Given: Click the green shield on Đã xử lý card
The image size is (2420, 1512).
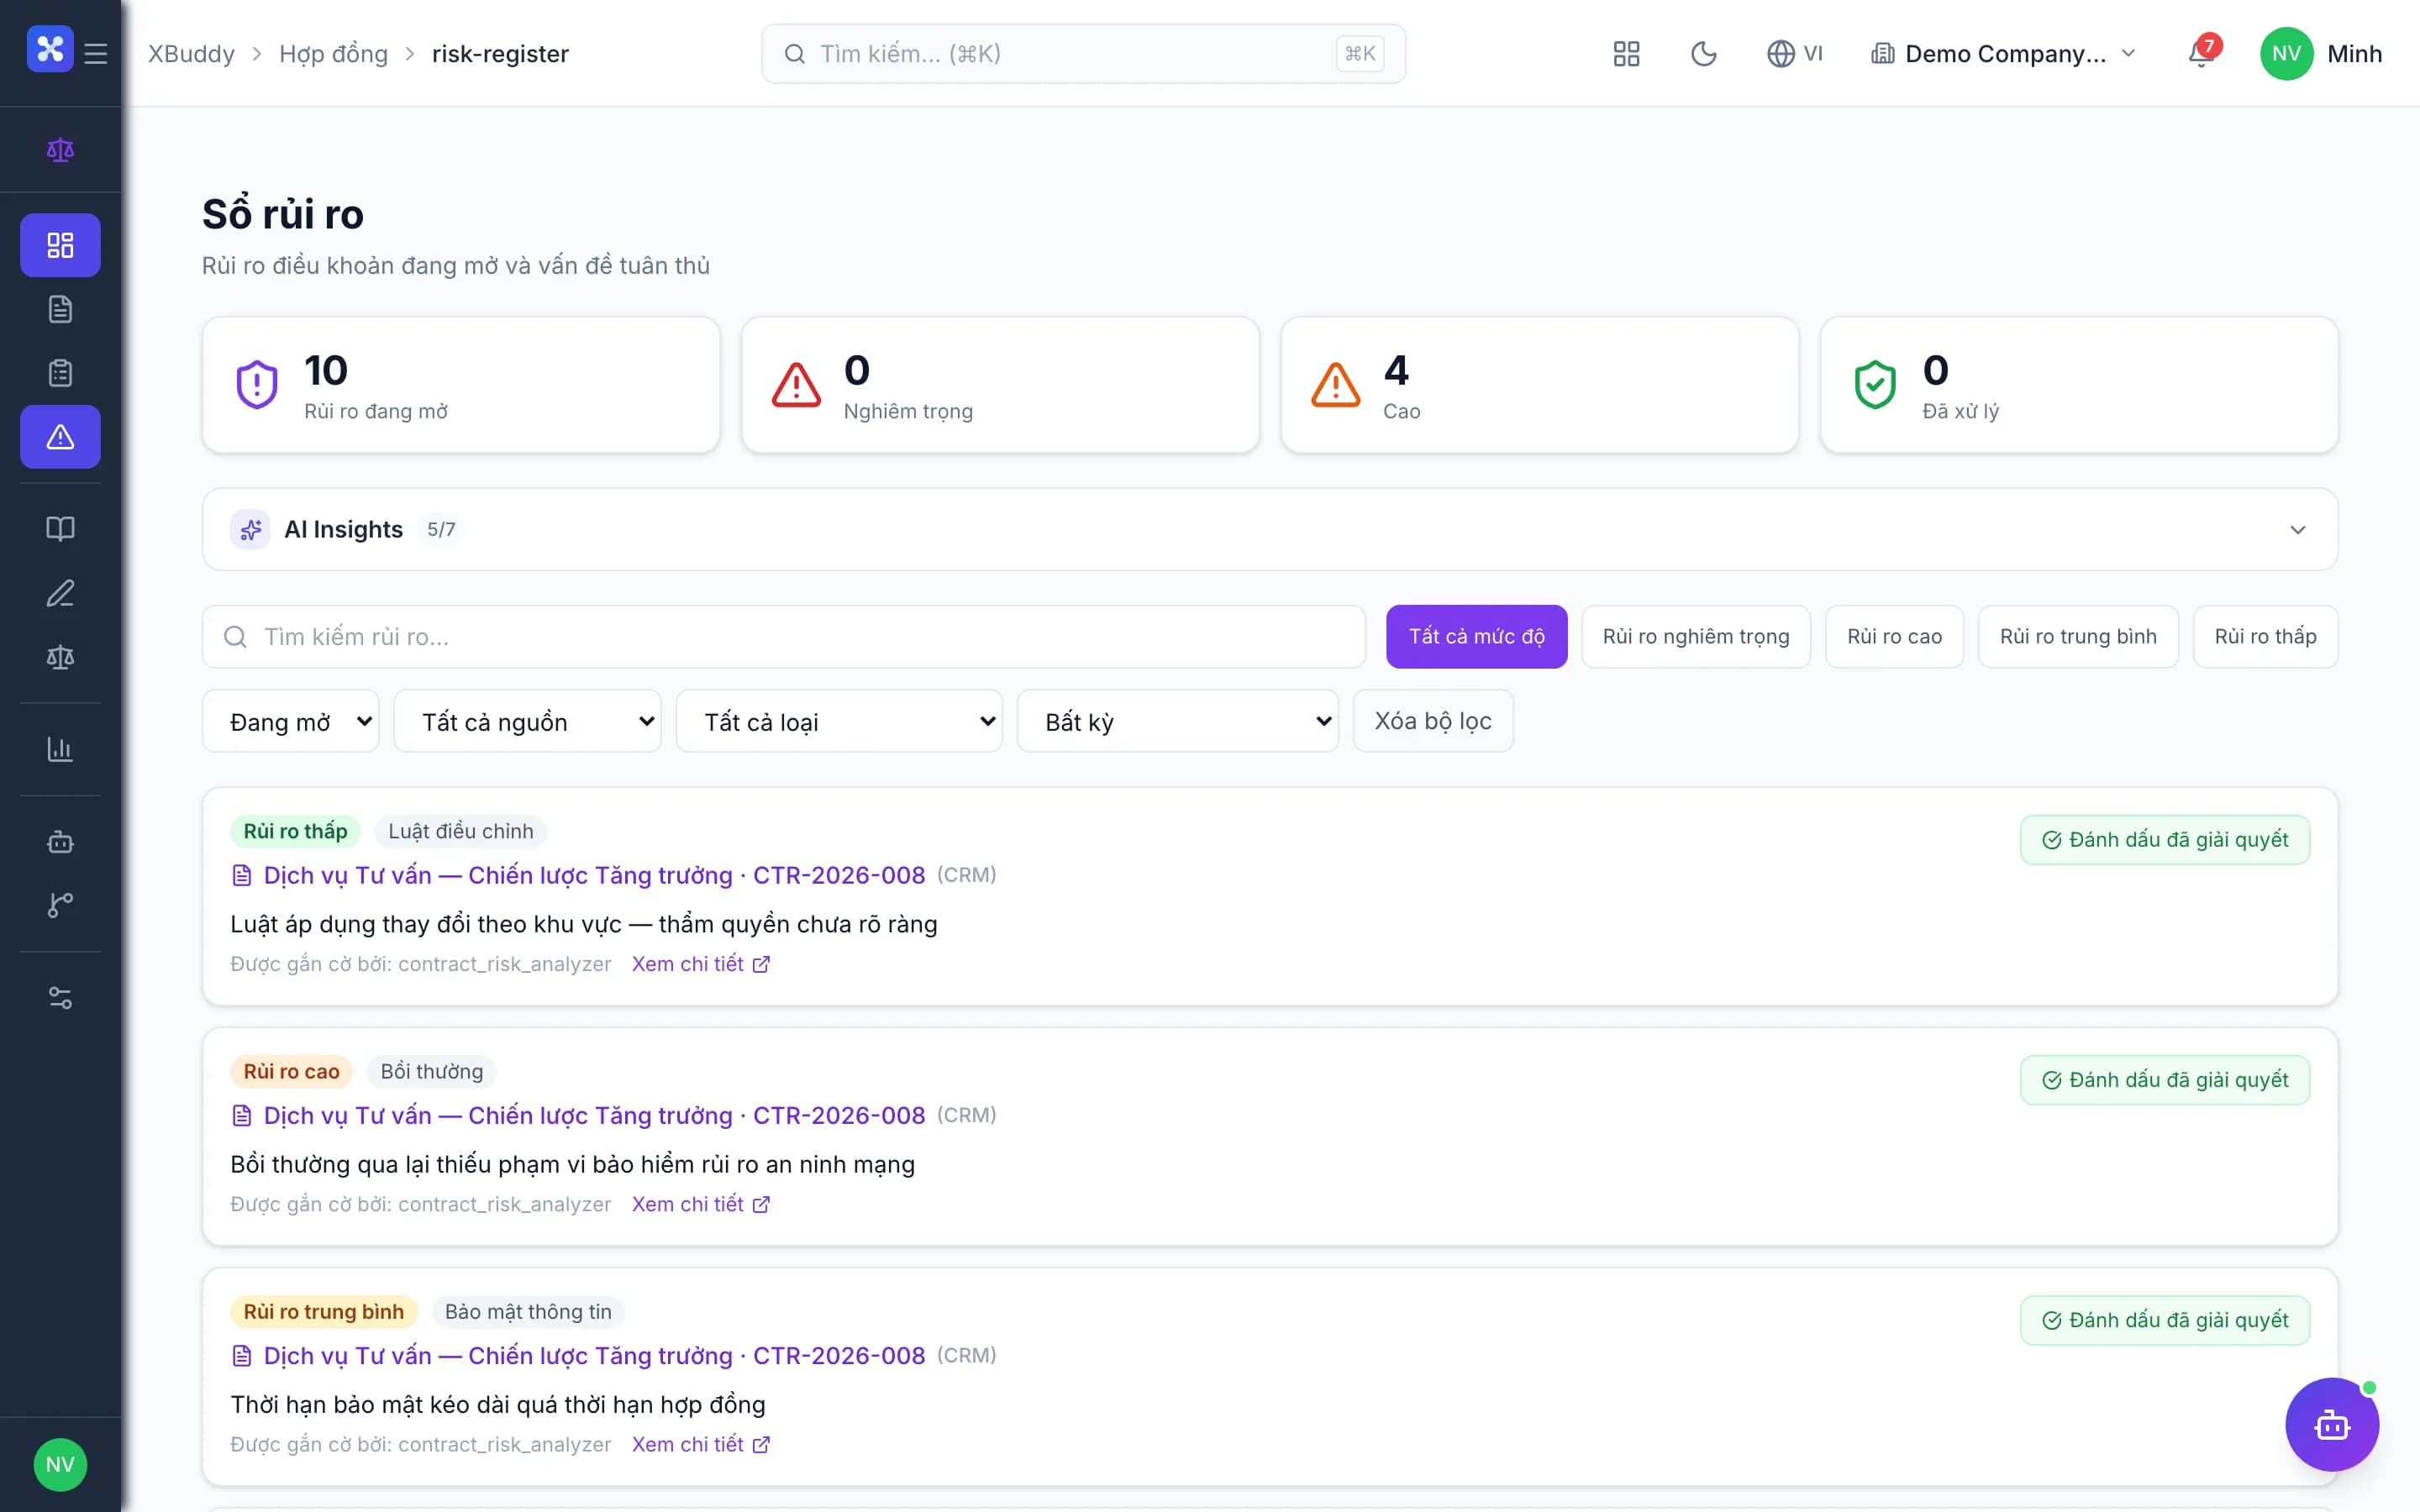Looking at the screenshot, I should (x=1875, y=385).
